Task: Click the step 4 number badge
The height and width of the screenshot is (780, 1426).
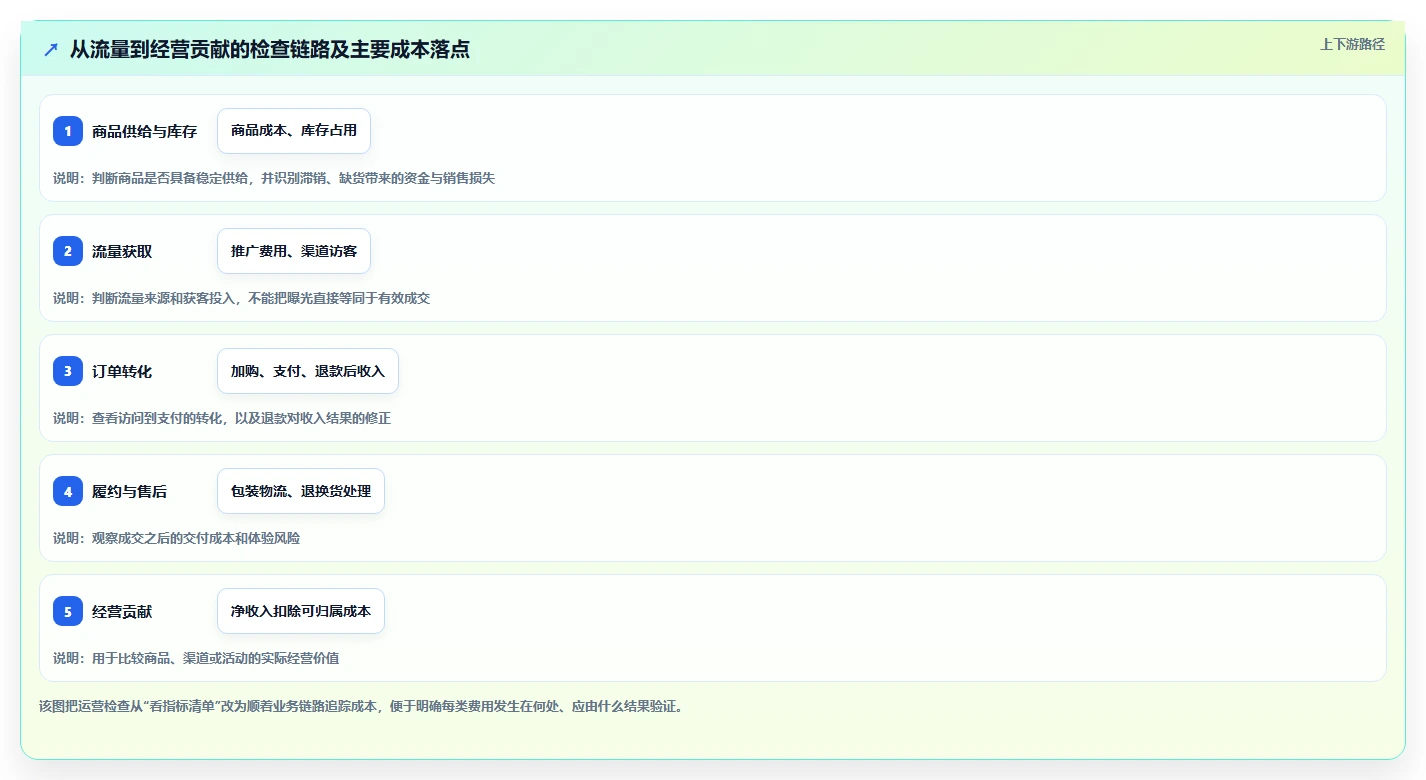Action: [x=68, y=491]
